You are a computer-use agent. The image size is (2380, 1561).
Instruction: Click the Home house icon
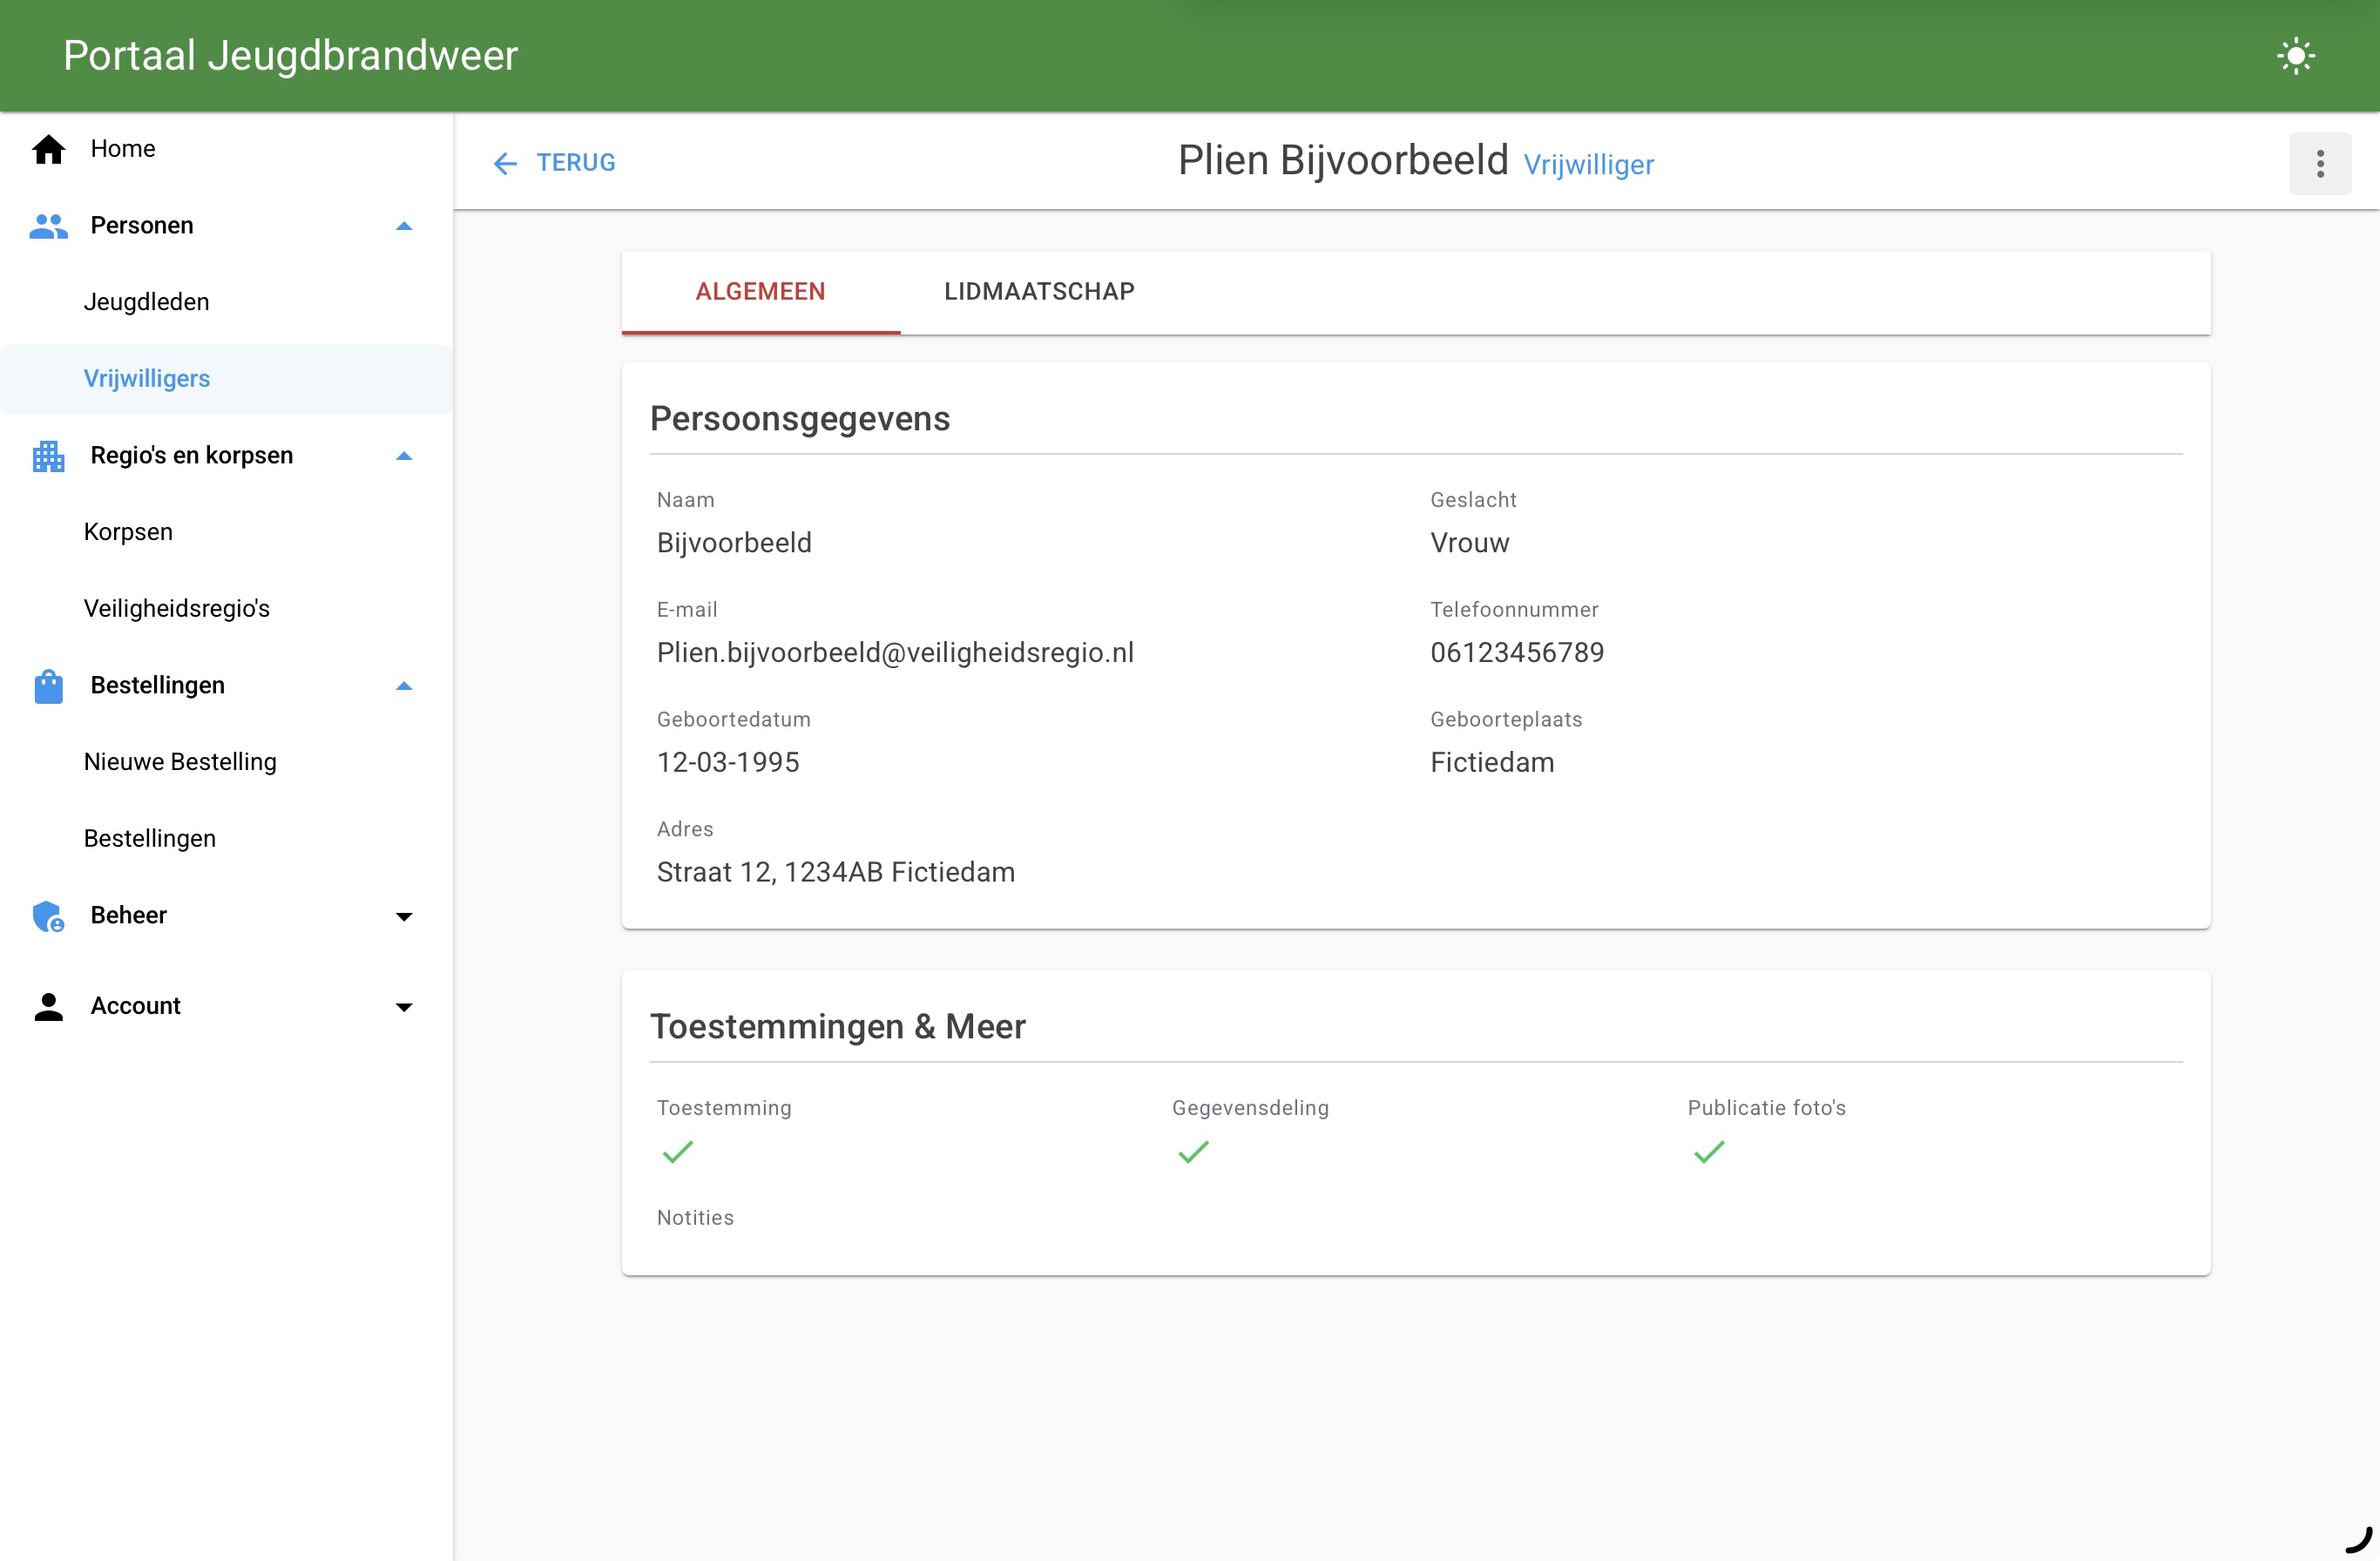click(x=48, y=149)
